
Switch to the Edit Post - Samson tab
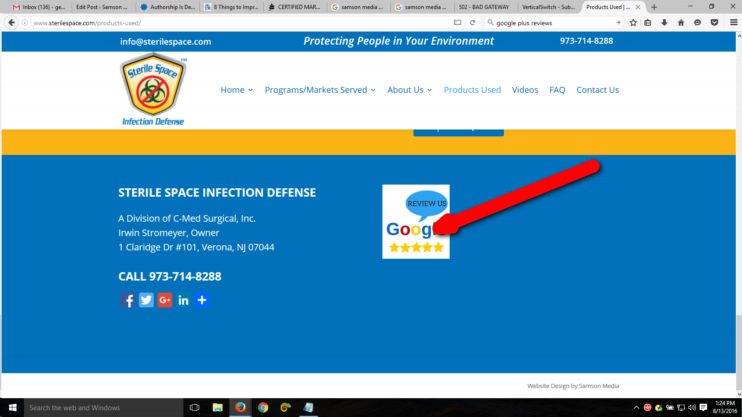pos(101,7)
